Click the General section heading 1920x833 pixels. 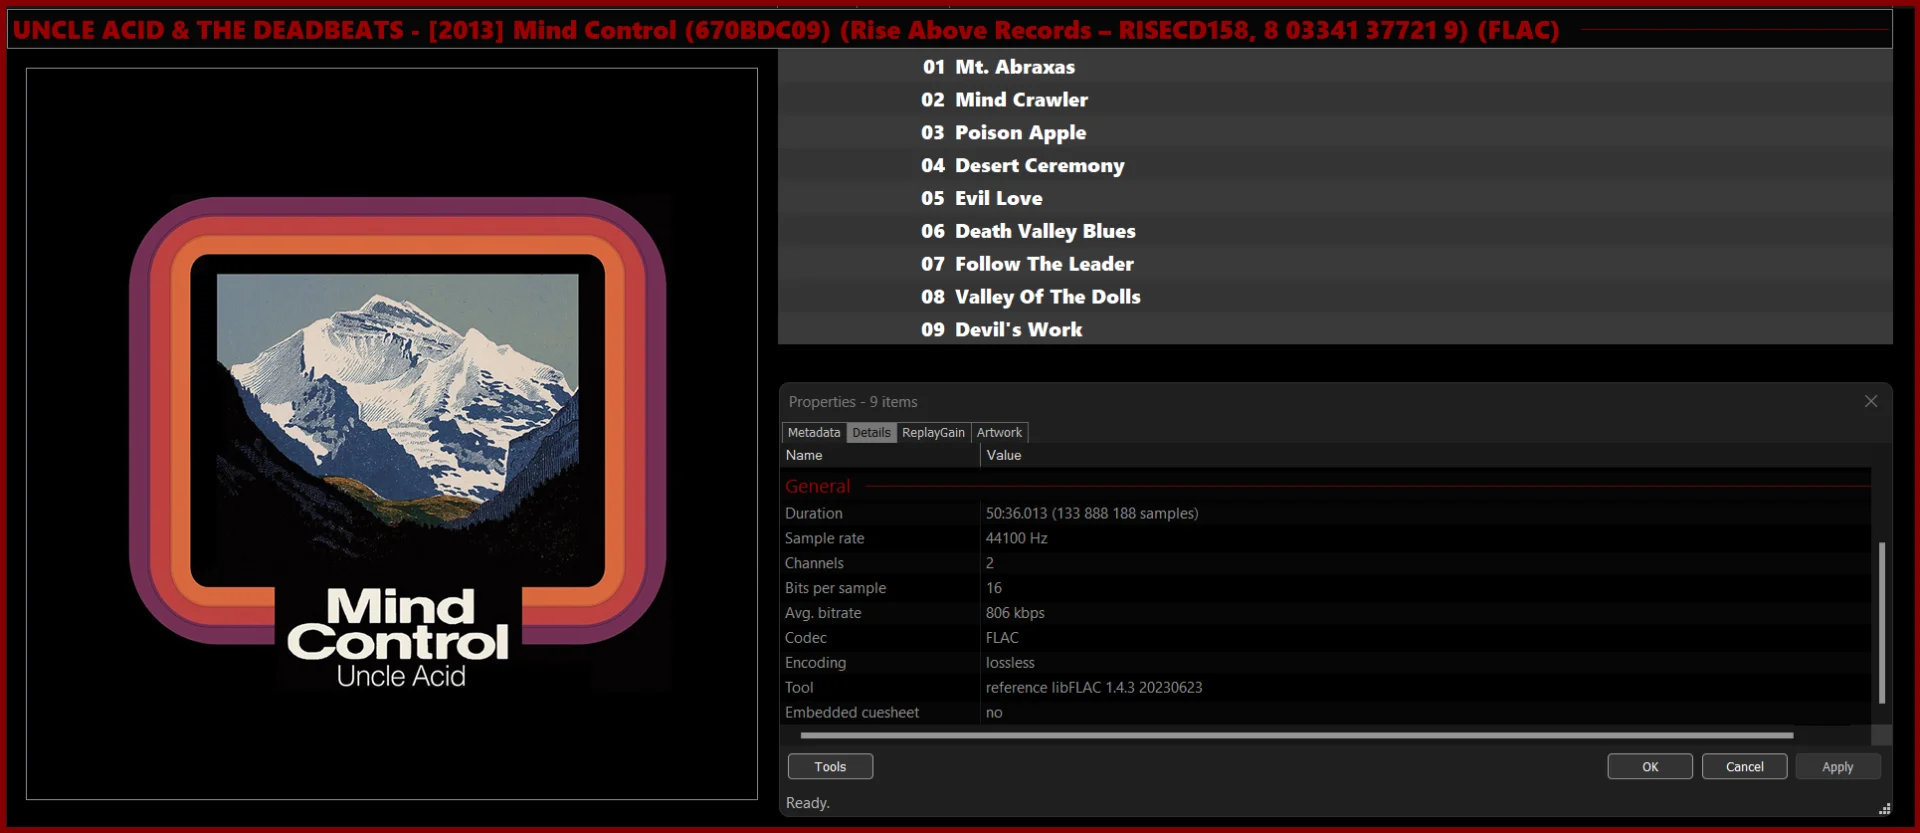click(x=817, y=486)
